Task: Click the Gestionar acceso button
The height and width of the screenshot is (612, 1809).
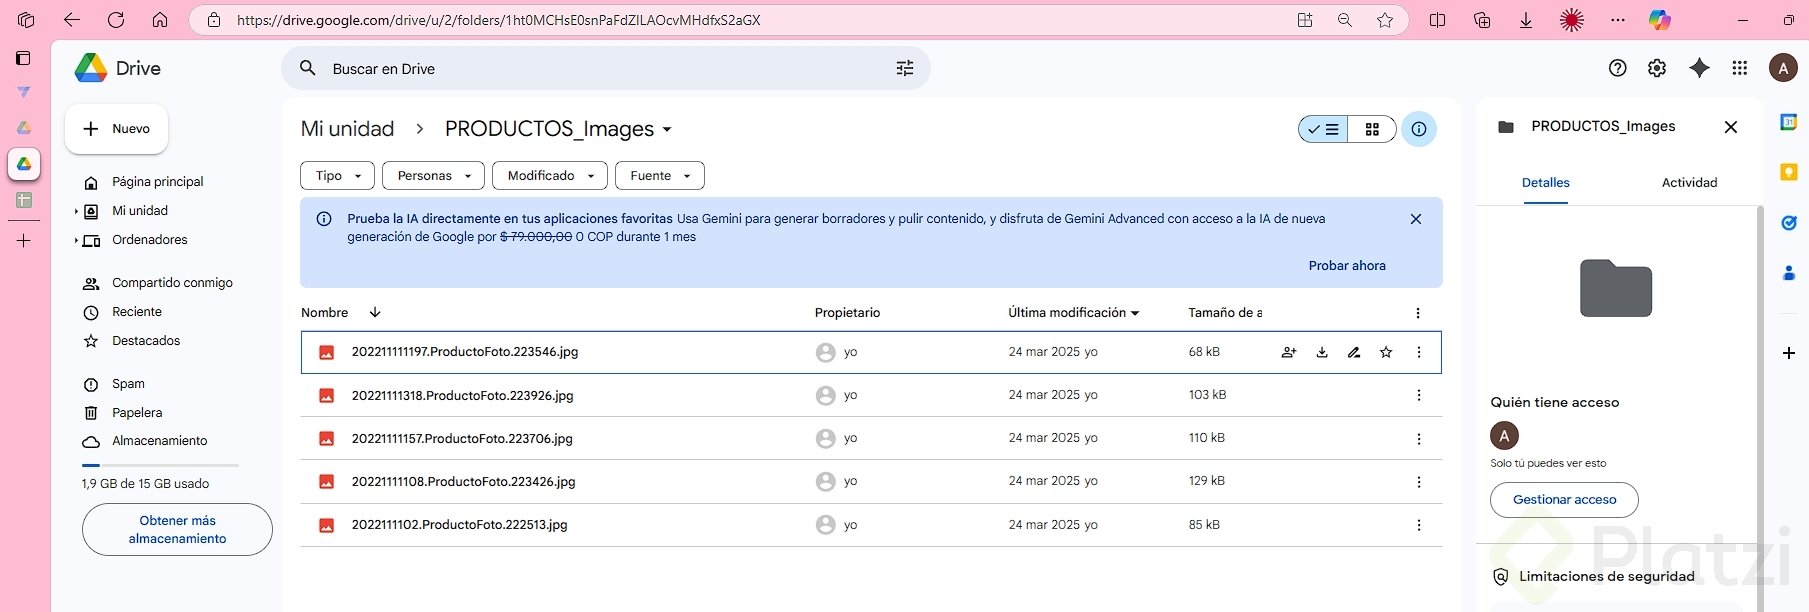Action: (1564, 500)
